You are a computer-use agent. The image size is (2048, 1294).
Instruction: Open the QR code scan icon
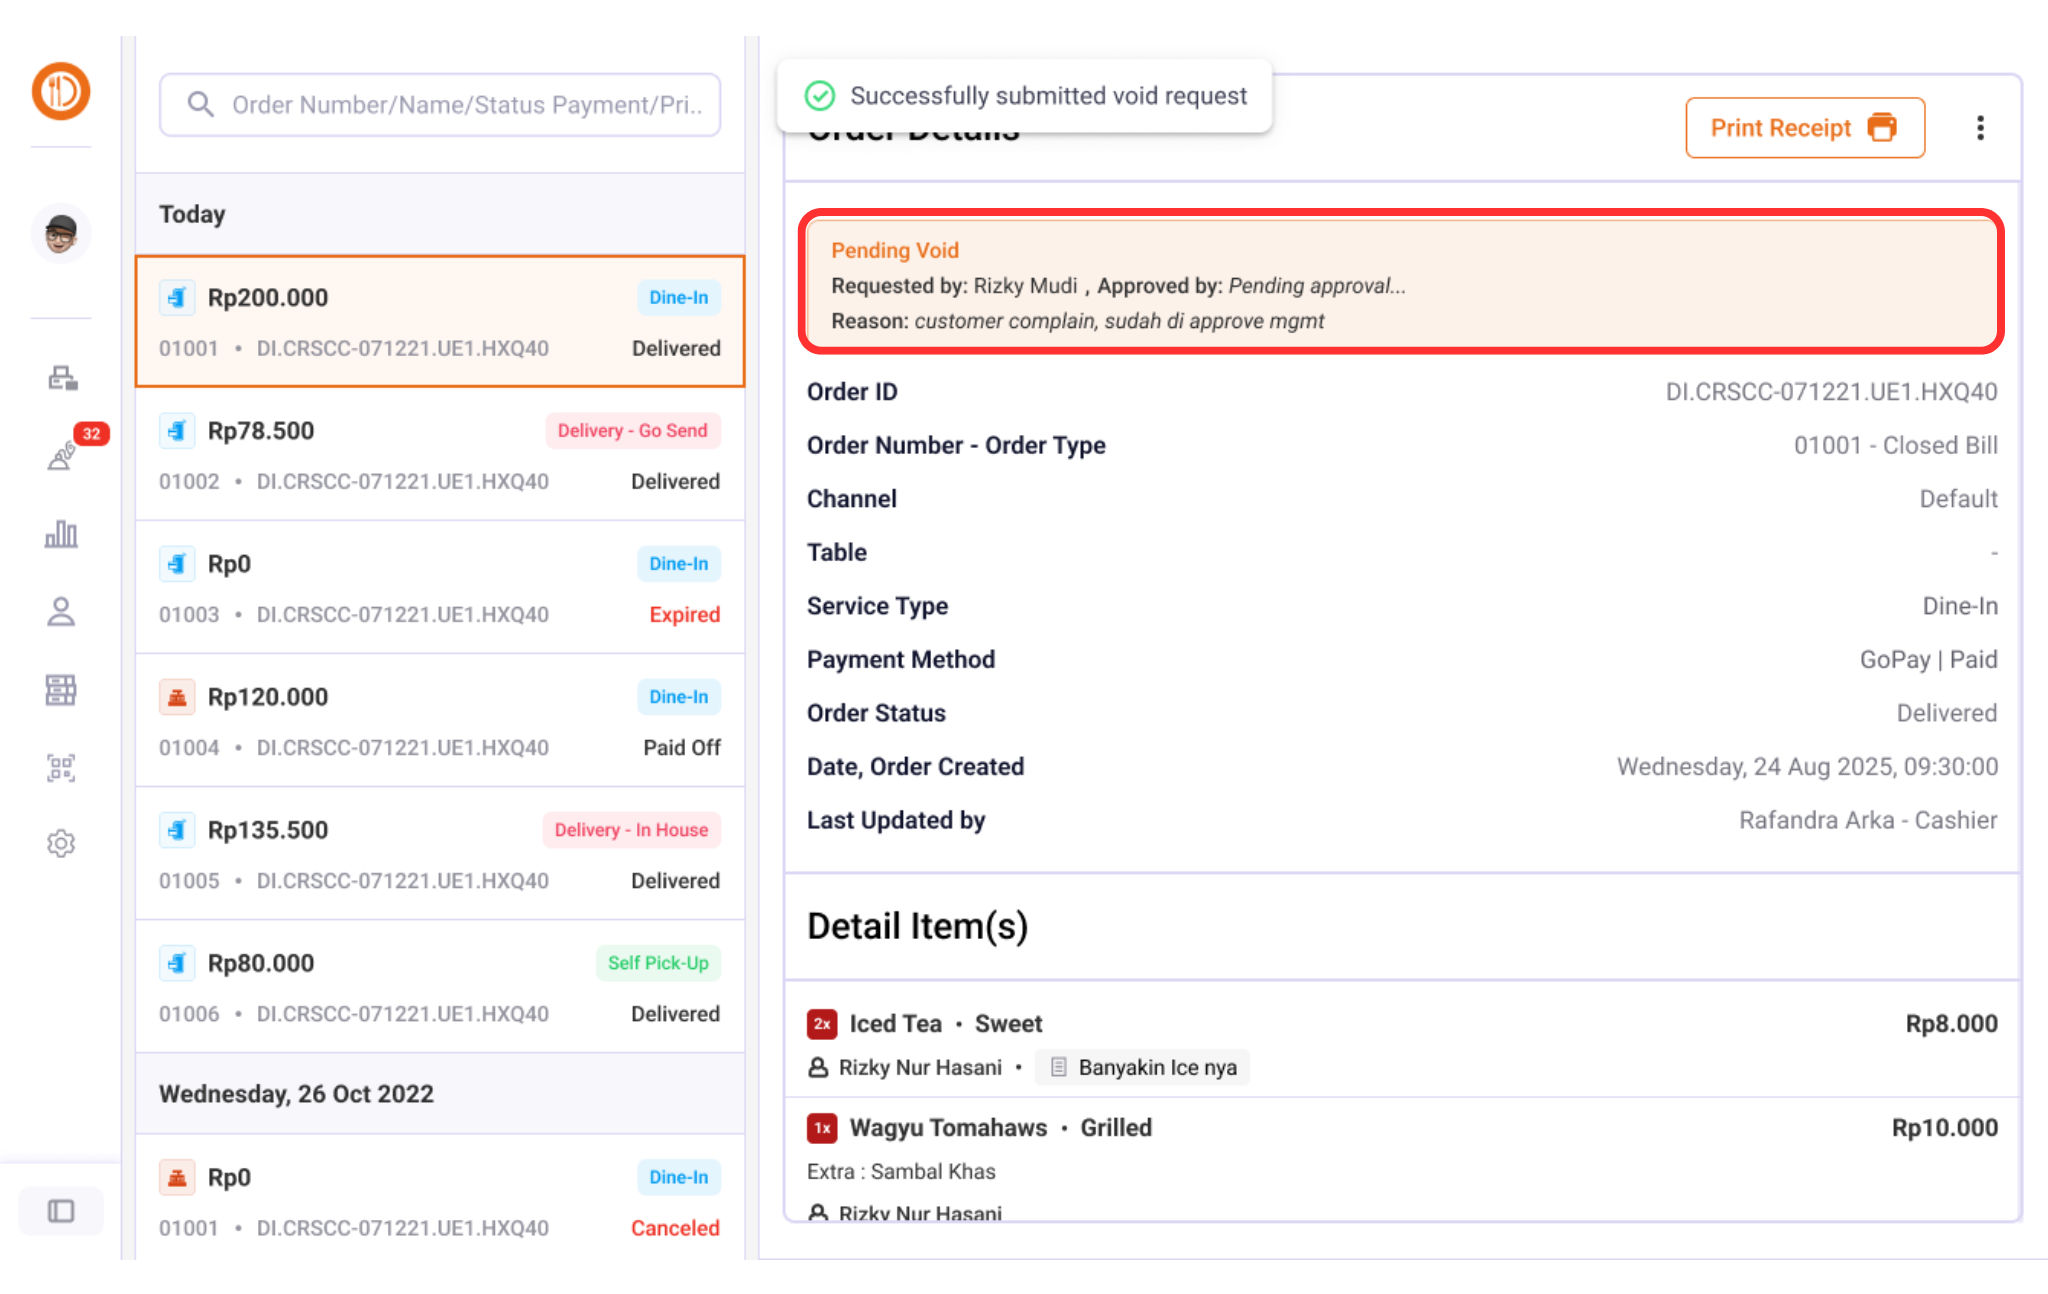[61, 767]
